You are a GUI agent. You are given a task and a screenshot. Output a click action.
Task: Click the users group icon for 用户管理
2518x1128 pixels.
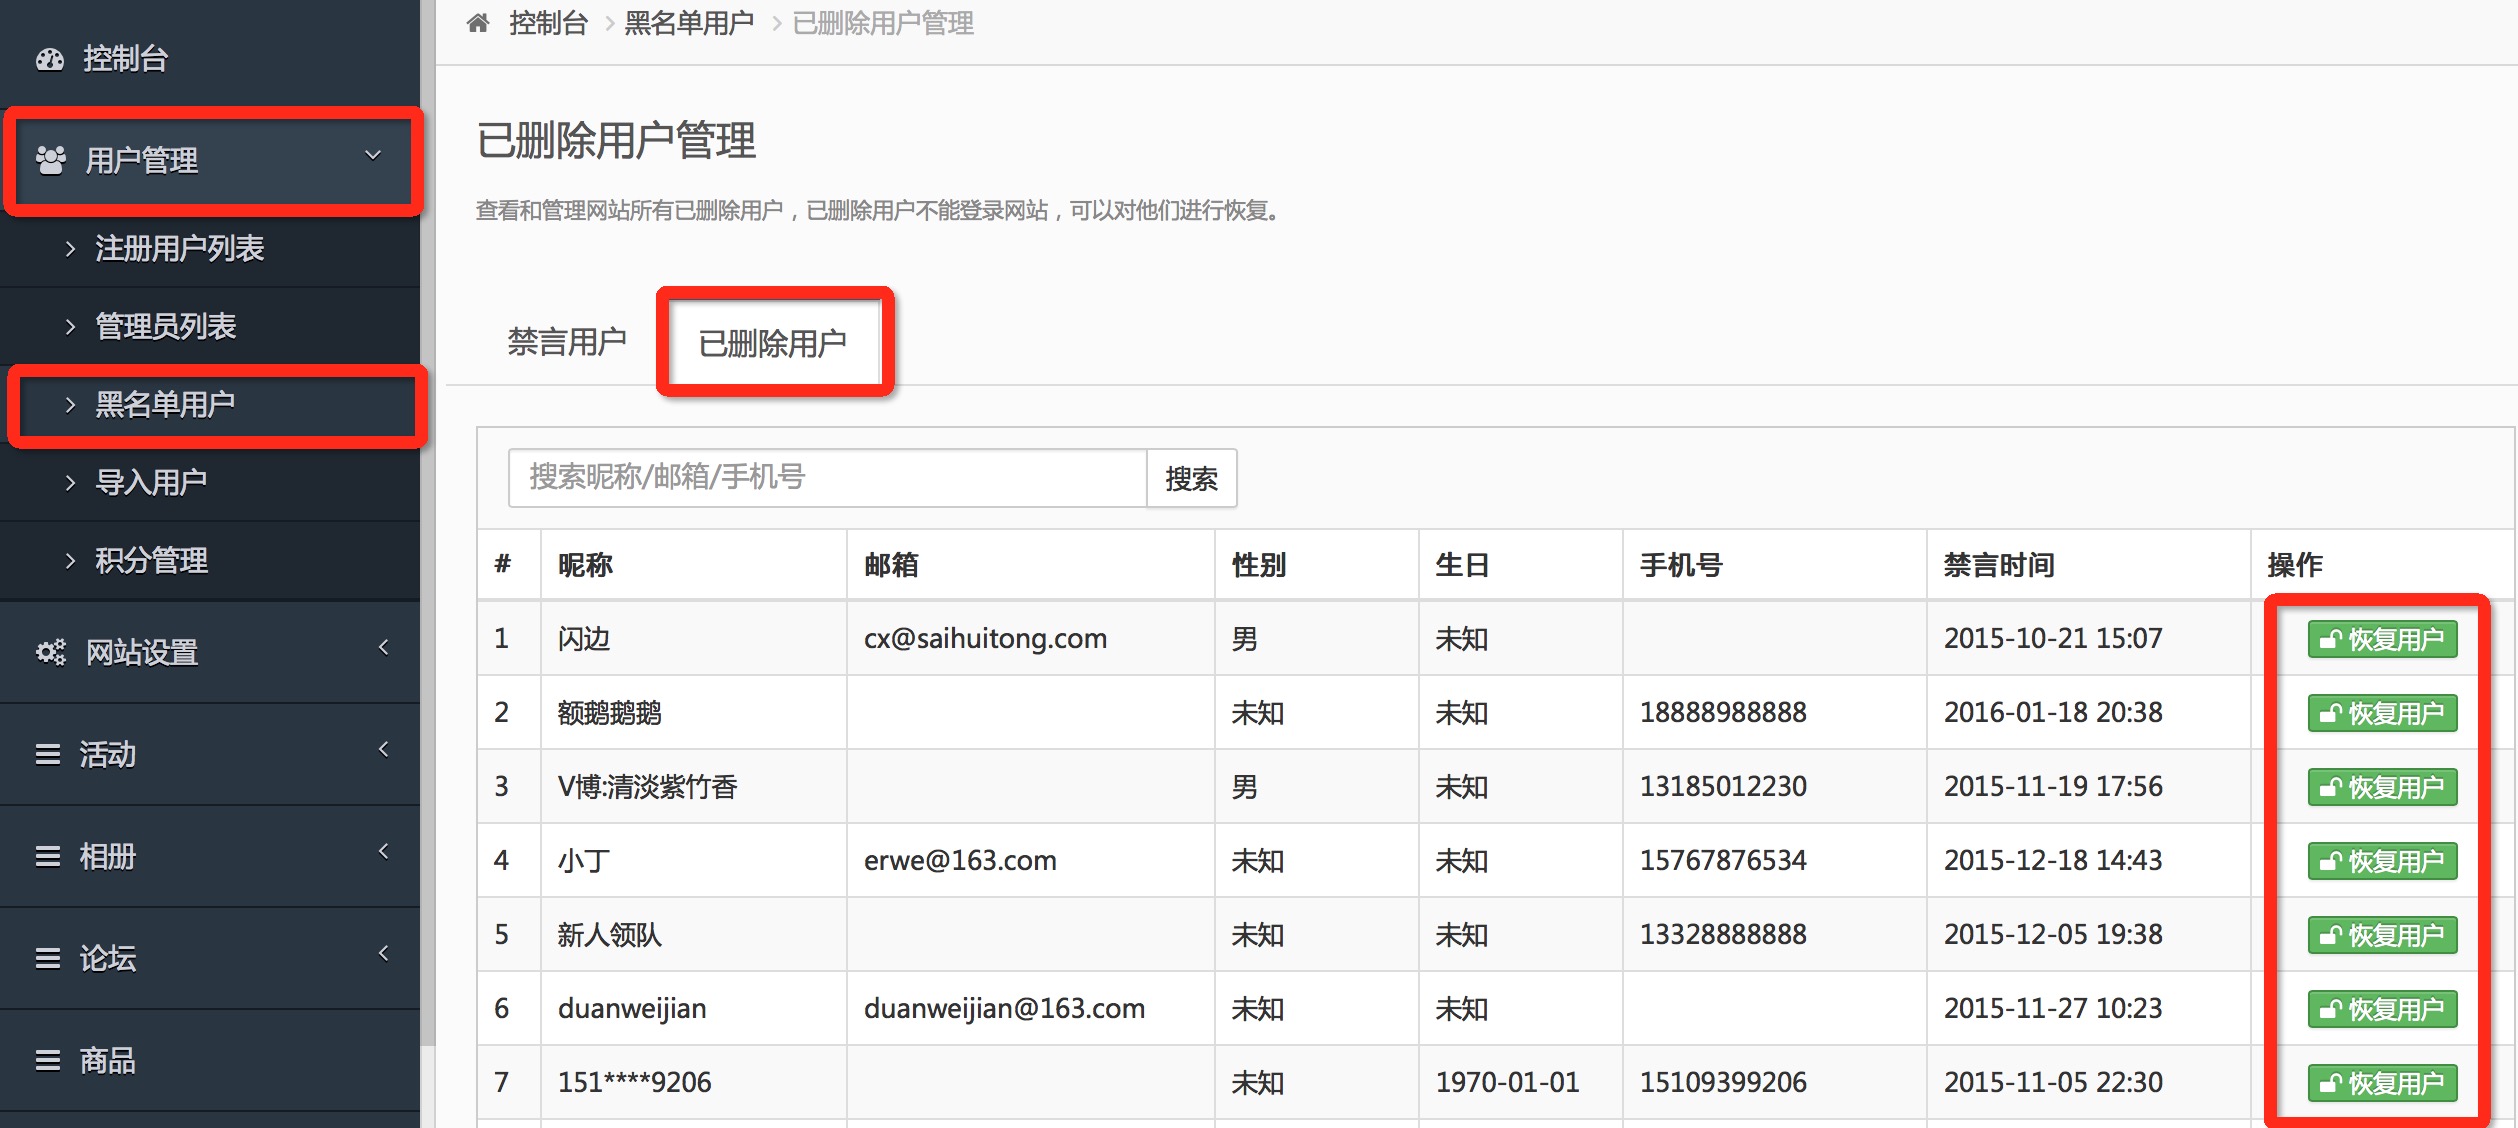click(51, 160)
